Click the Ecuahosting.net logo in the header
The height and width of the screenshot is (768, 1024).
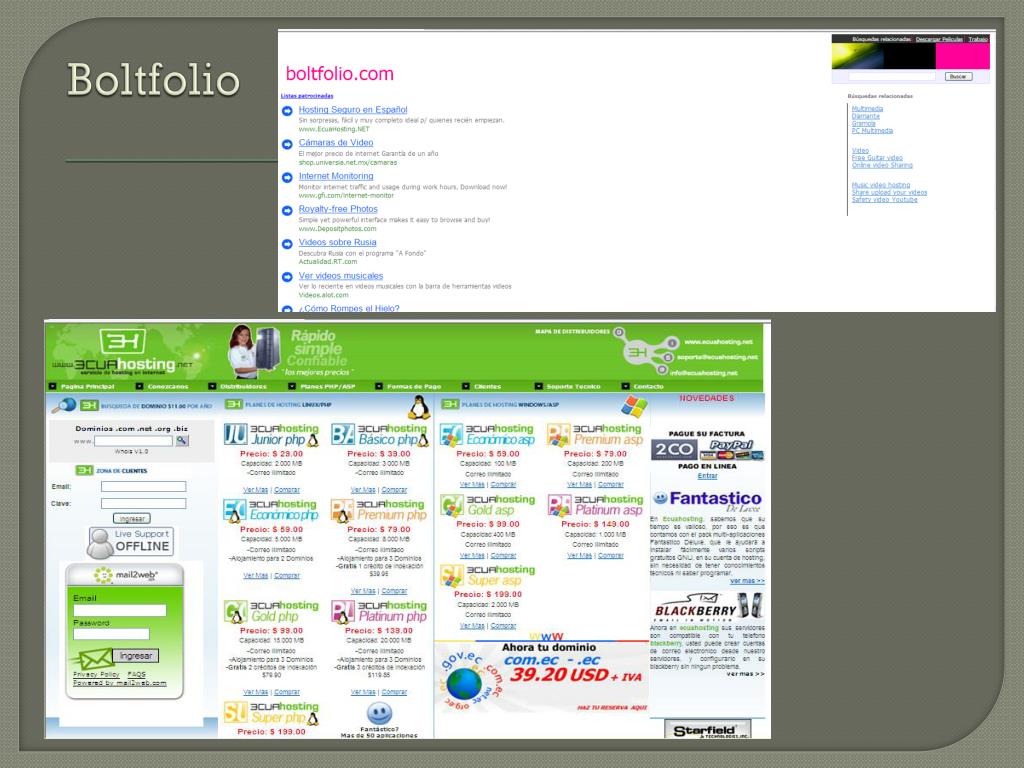tap(123, 353)
